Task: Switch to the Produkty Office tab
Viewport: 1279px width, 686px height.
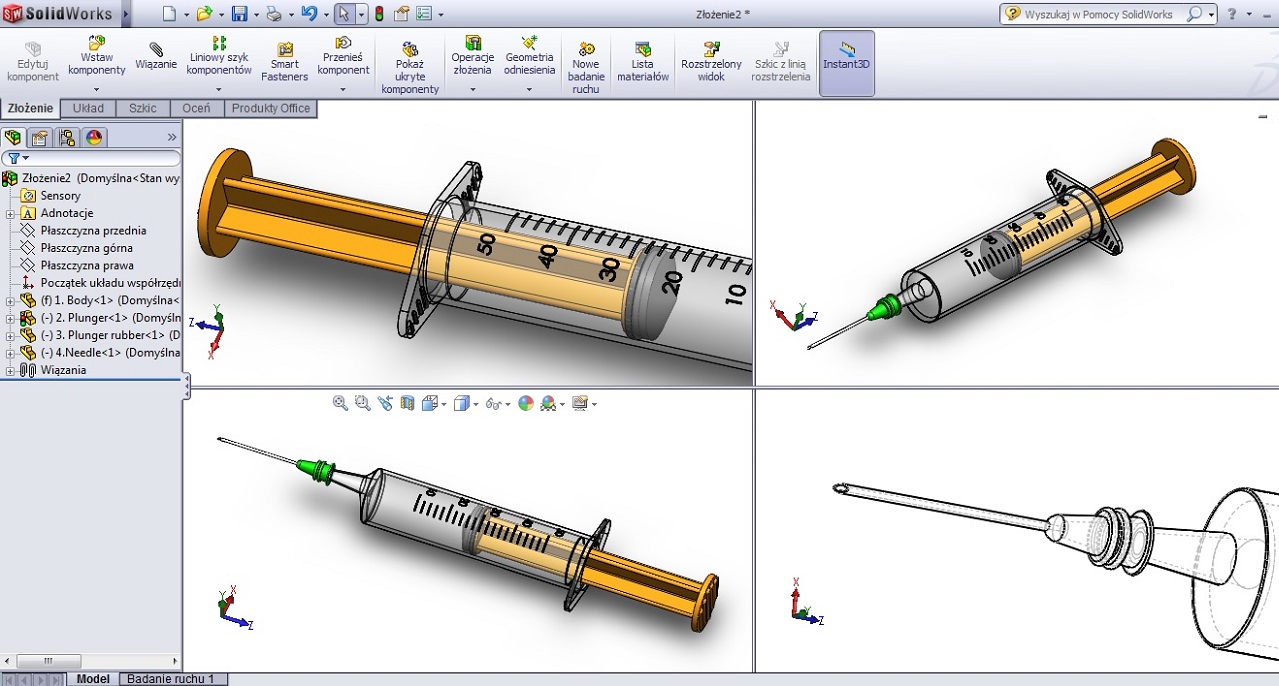Action: (x=271, y=108)
